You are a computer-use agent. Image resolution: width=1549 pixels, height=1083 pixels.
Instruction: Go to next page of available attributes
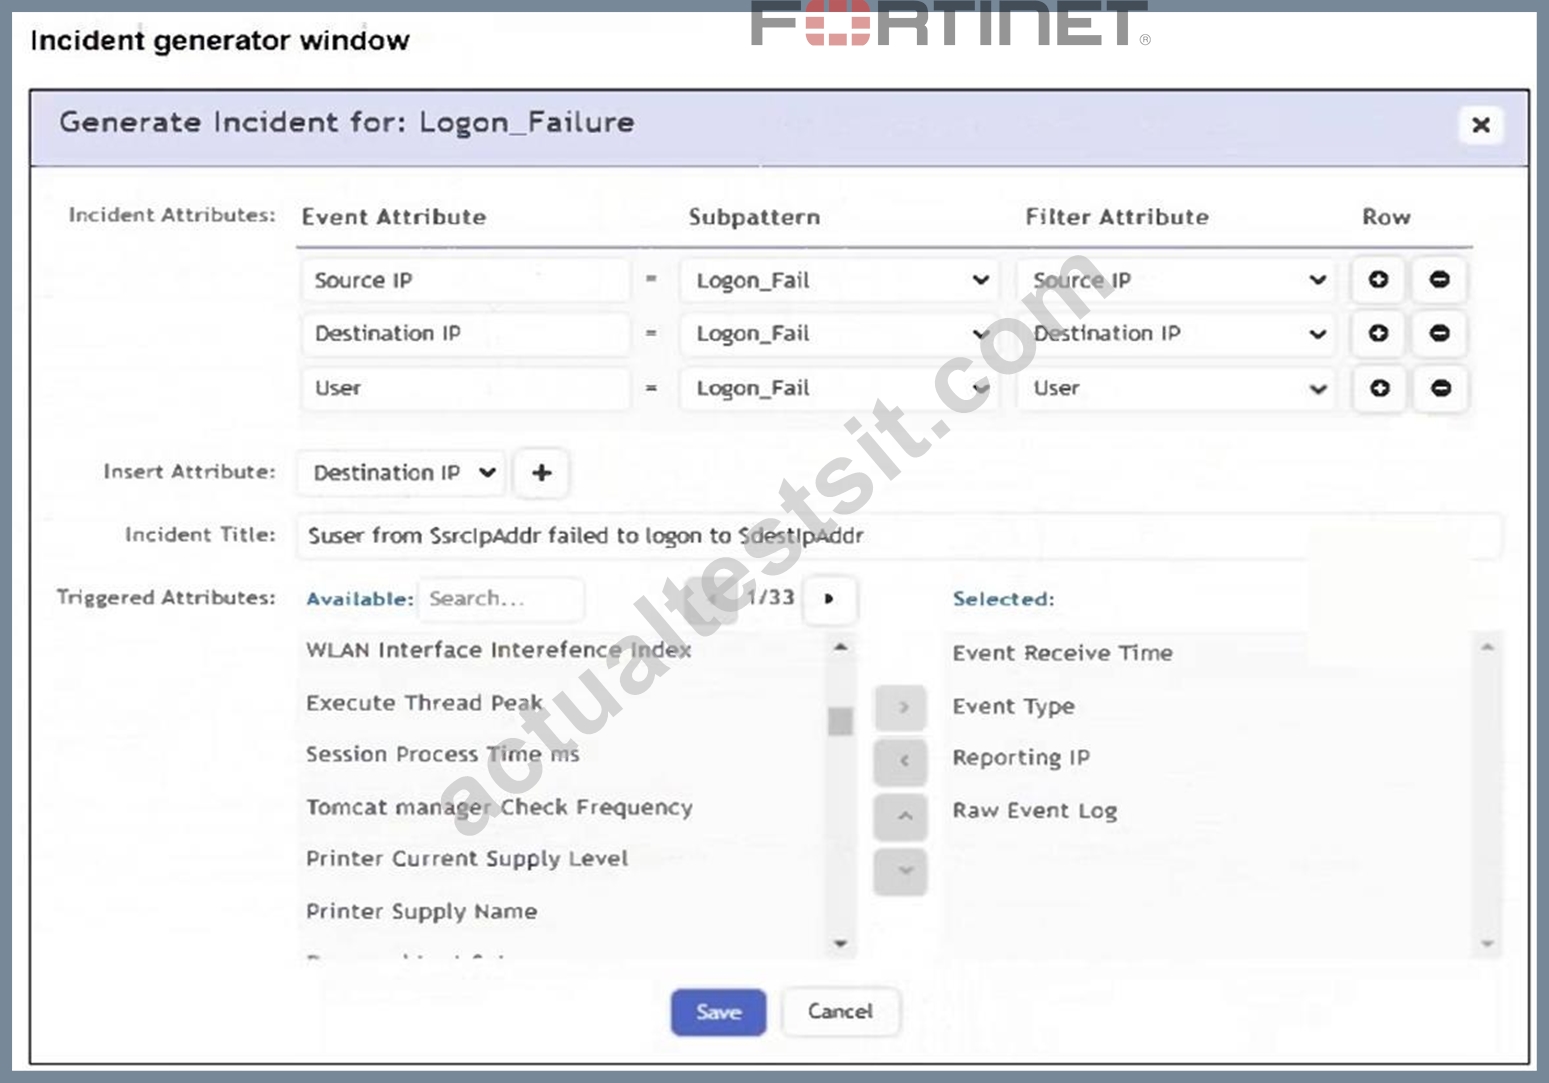[829, 599]
